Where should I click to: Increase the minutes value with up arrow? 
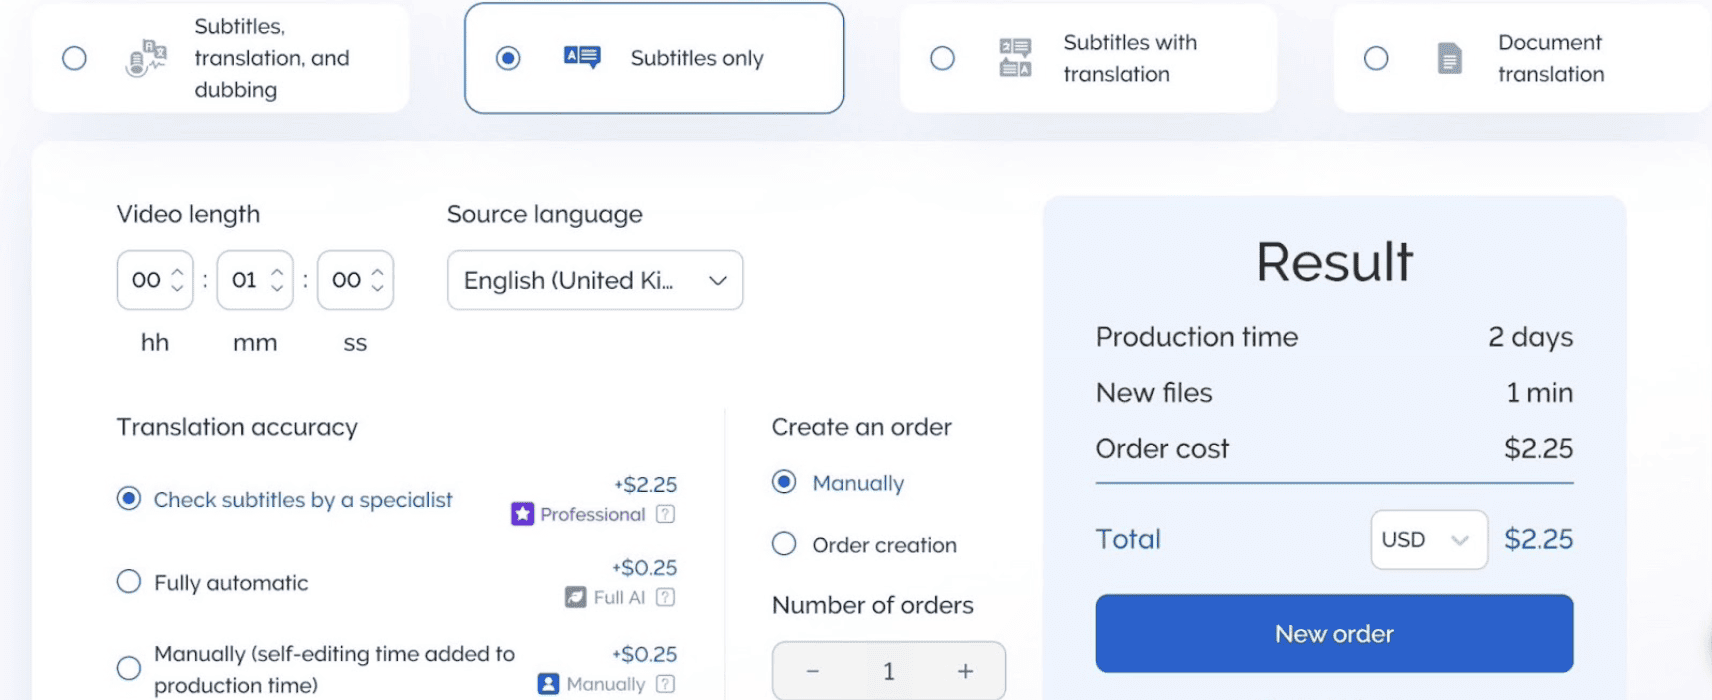pyautogui.click(x=277, y=271)
